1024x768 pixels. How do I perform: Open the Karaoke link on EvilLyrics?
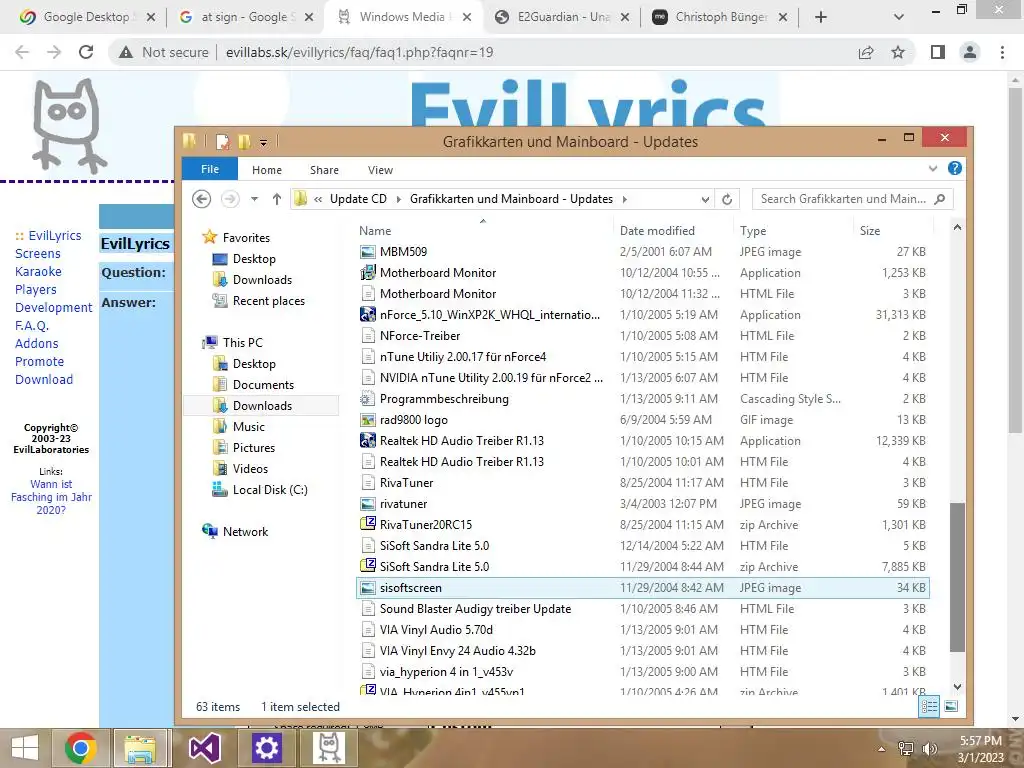tap(39, 272)
